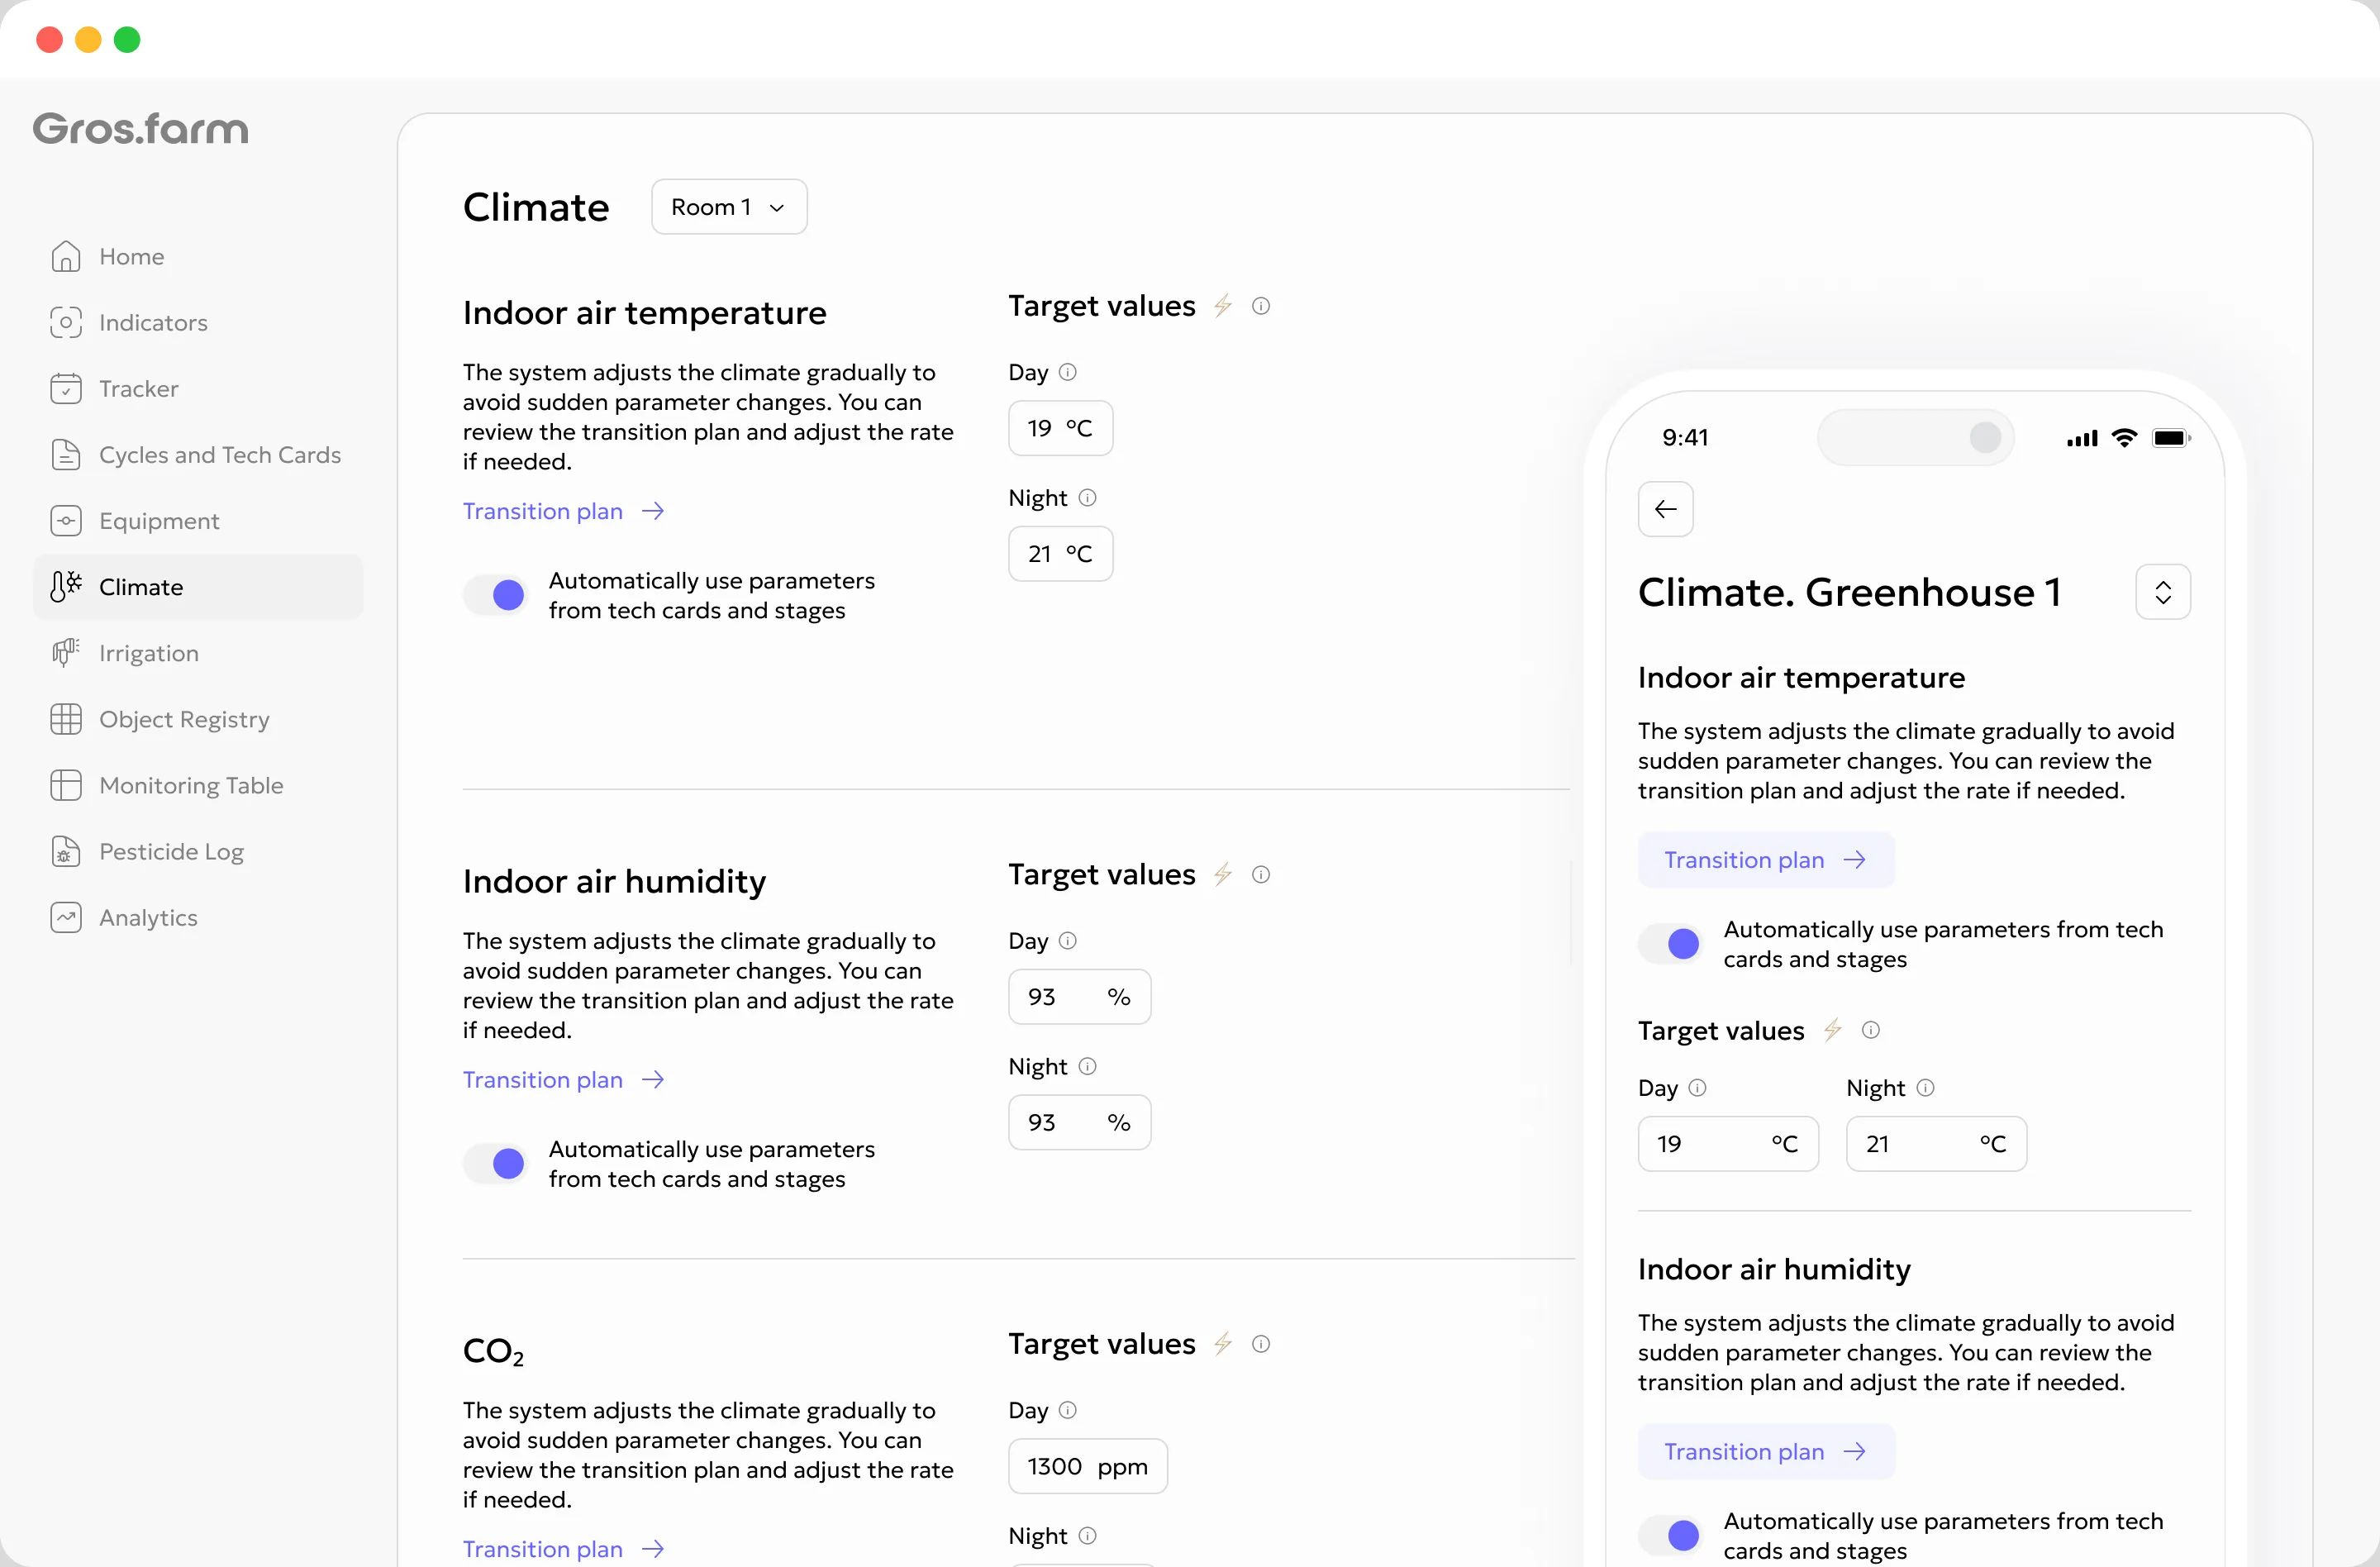Click info icon beside humidity Day label
This screenshot has height=1567, width=2380.
1068,941
